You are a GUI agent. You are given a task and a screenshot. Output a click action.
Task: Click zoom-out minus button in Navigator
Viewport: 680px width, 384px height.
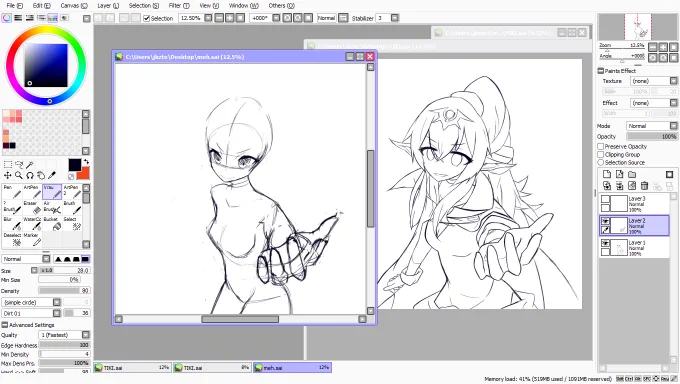tap(653, 47)
